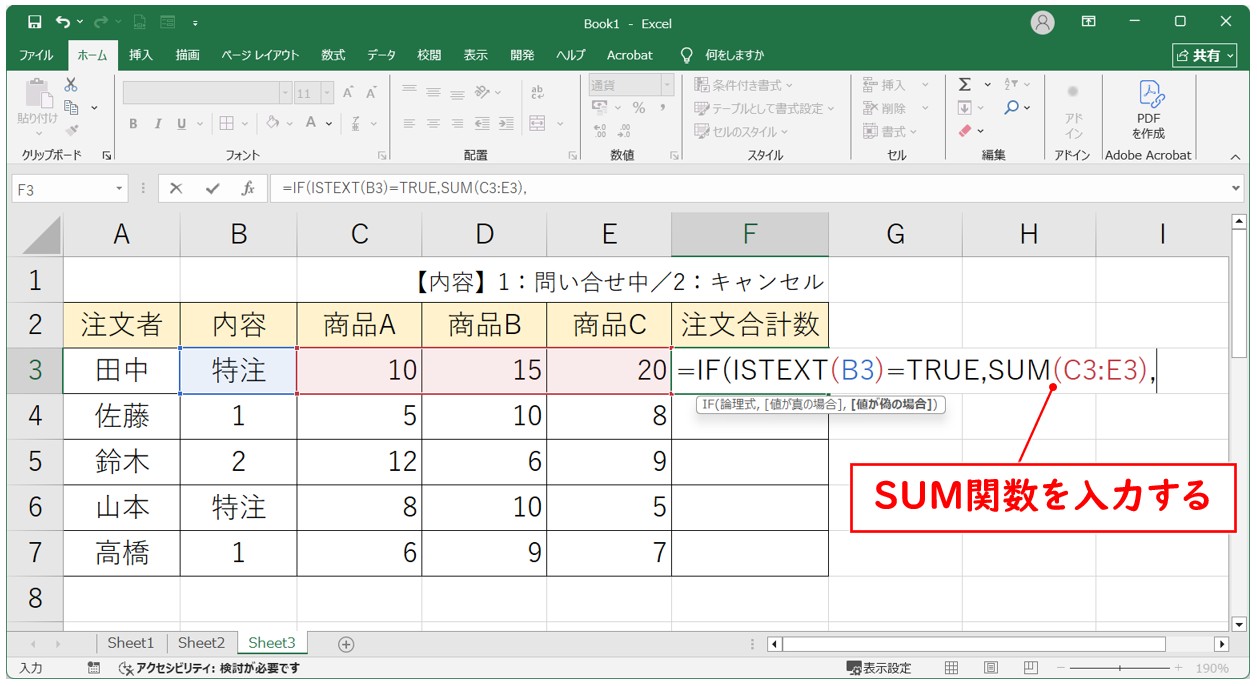Click the Clear eraser icon

point(965,131)
